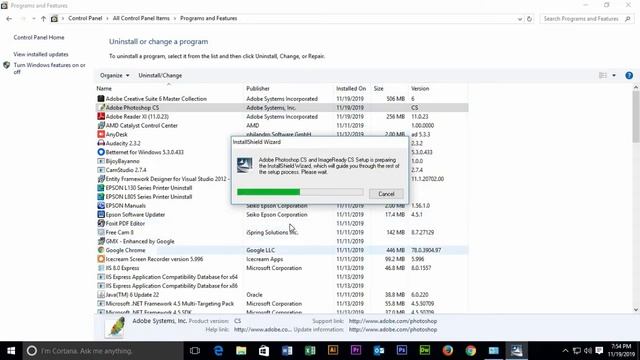Open the blue Help question icon
This screenshot has height=360, width=640.
pos(629,76)
